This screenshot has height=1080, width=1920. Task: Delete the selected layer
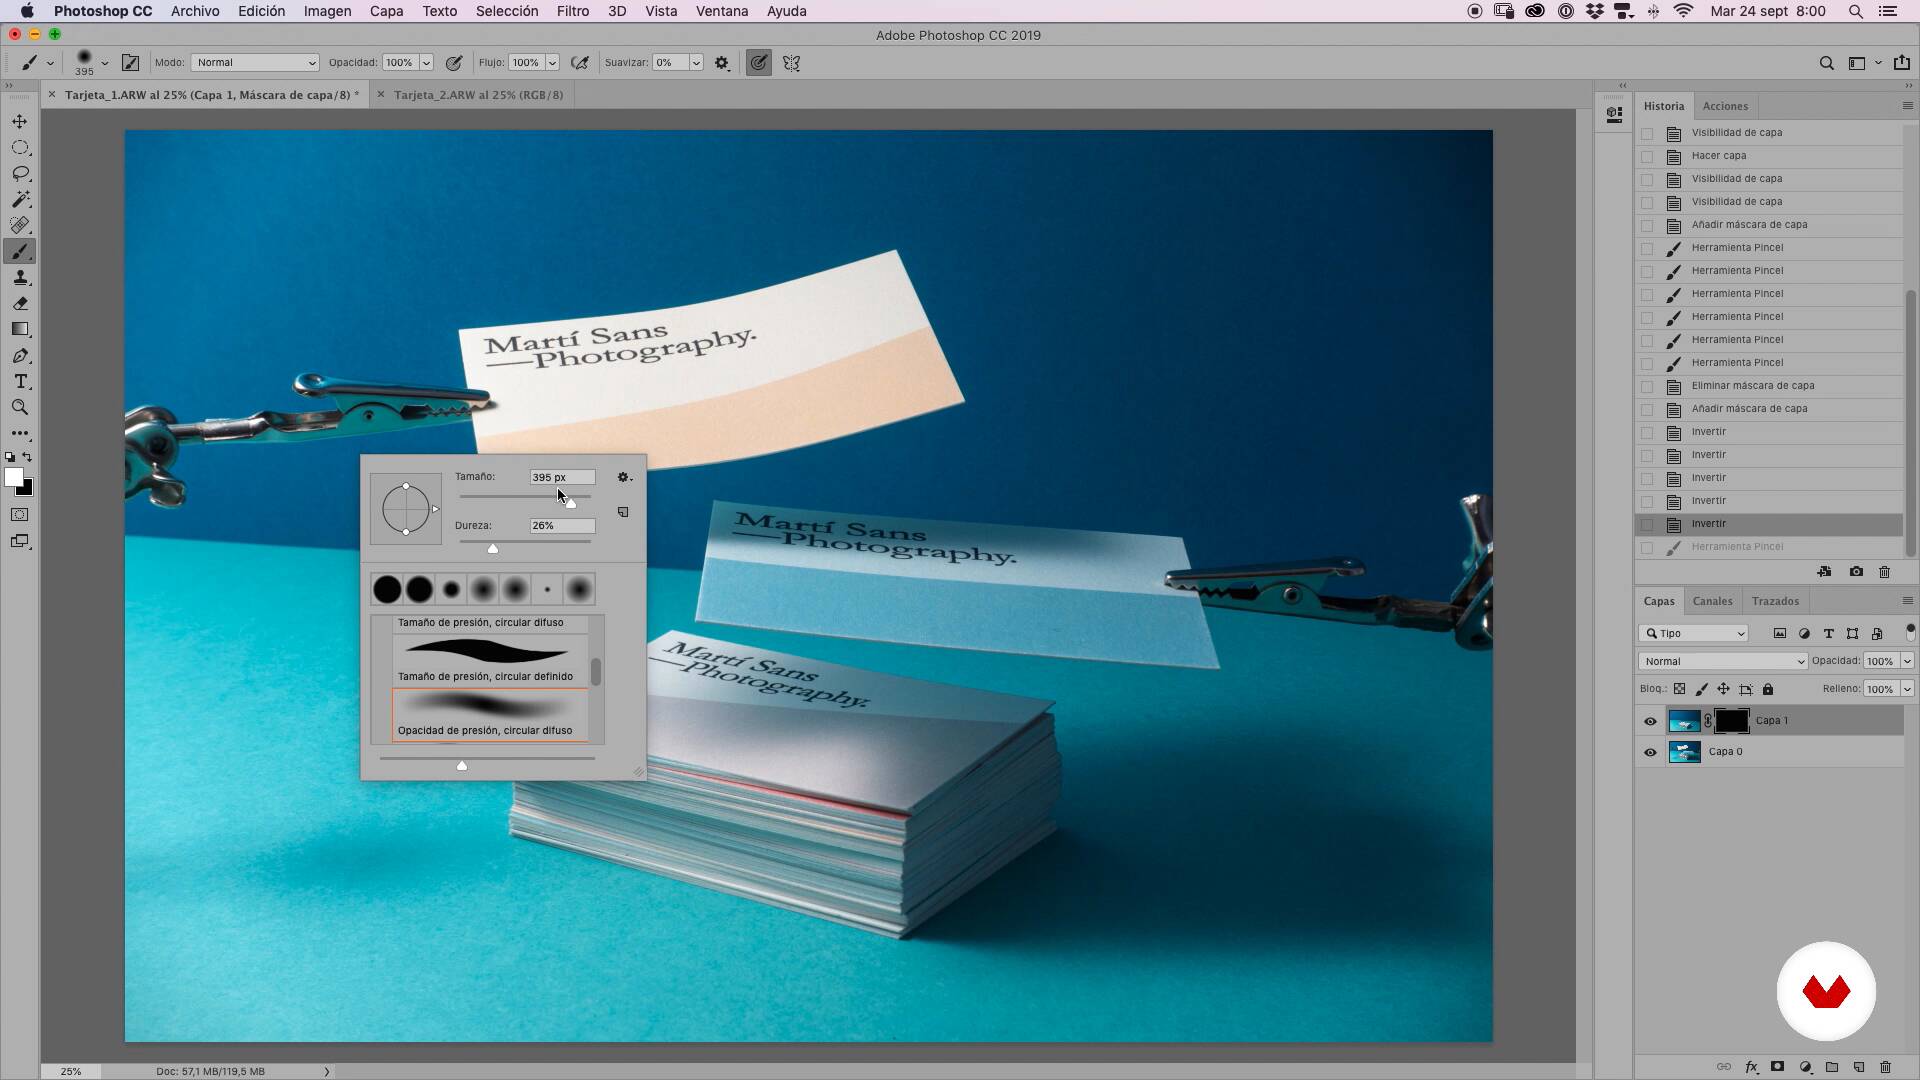[x=1886, y=1067]
